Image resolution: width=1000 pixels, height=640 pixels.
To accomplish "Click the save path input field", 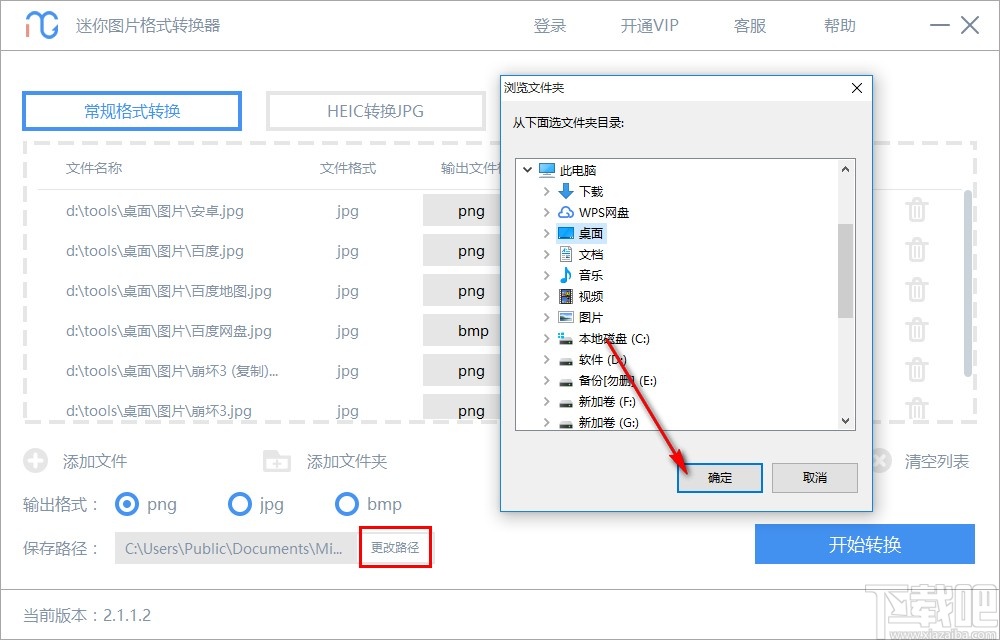I will (235, 548).
